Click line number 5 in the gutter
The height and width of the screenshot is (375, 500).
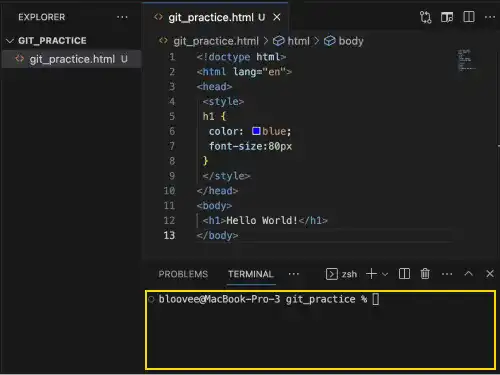coord(172,116)
